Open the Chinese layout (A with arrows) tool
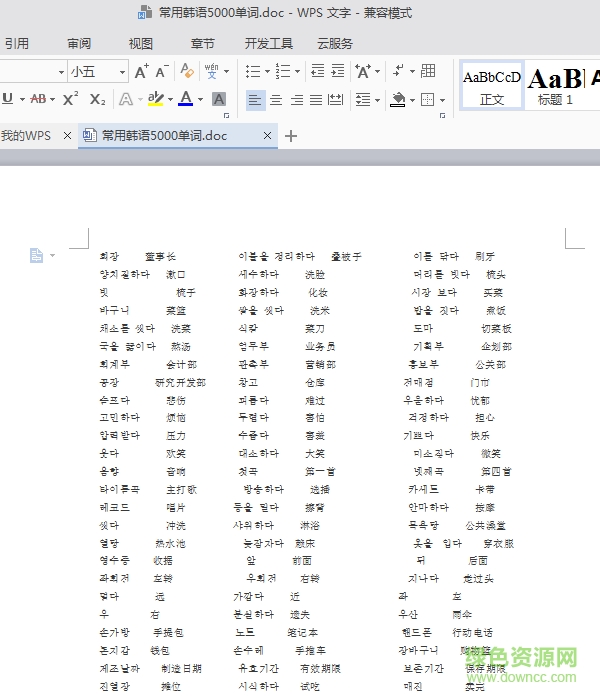 tap(363, 71)
